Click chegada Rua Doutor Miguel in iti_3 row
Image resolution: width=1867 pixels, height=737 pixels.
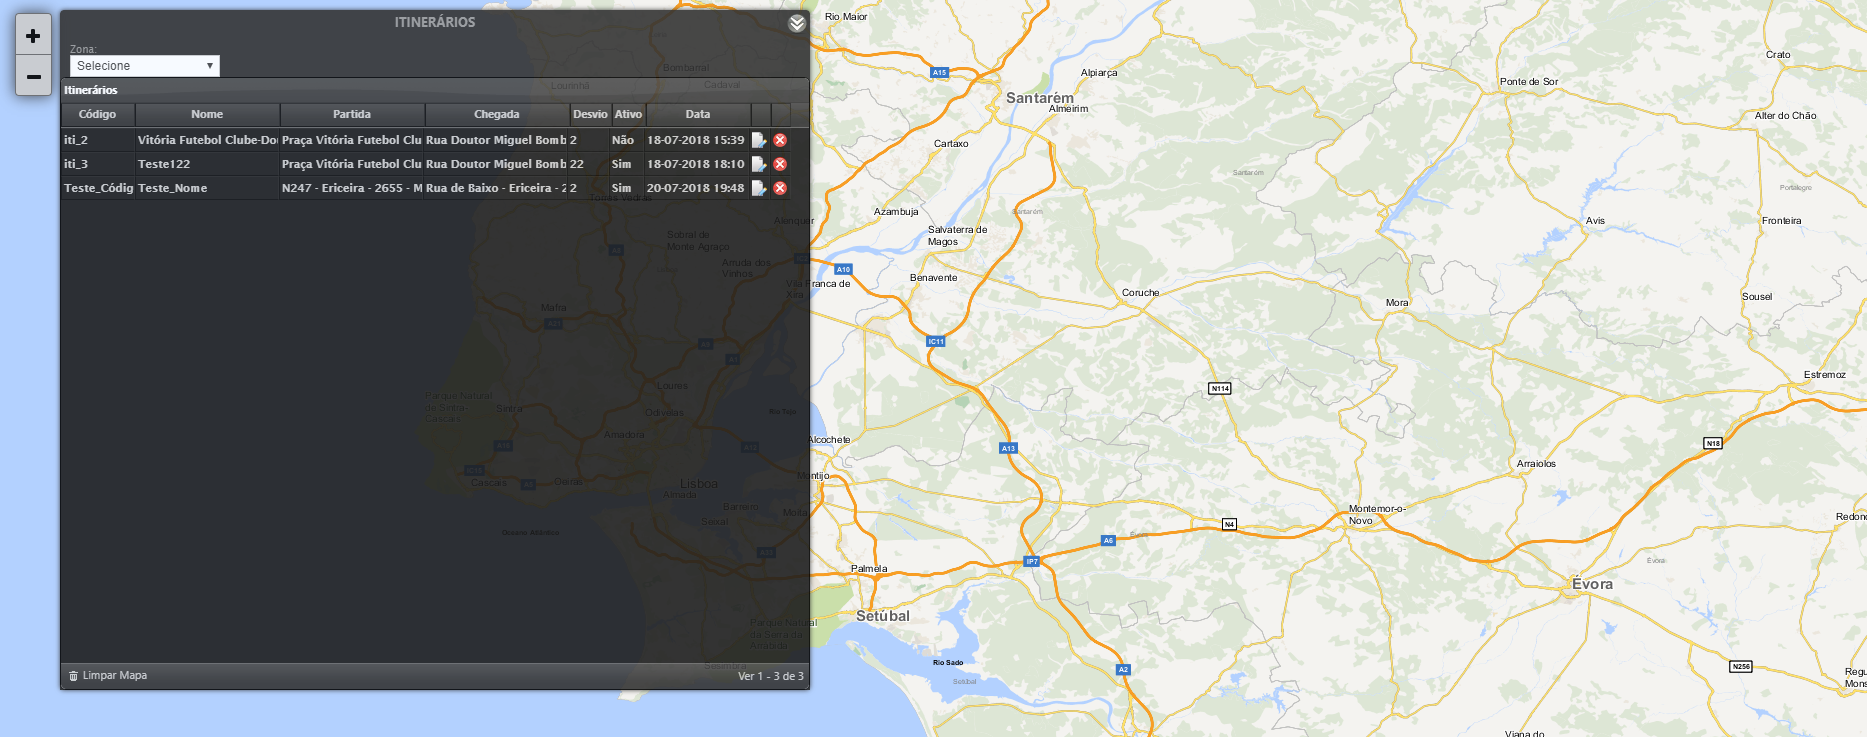(496, 164)
